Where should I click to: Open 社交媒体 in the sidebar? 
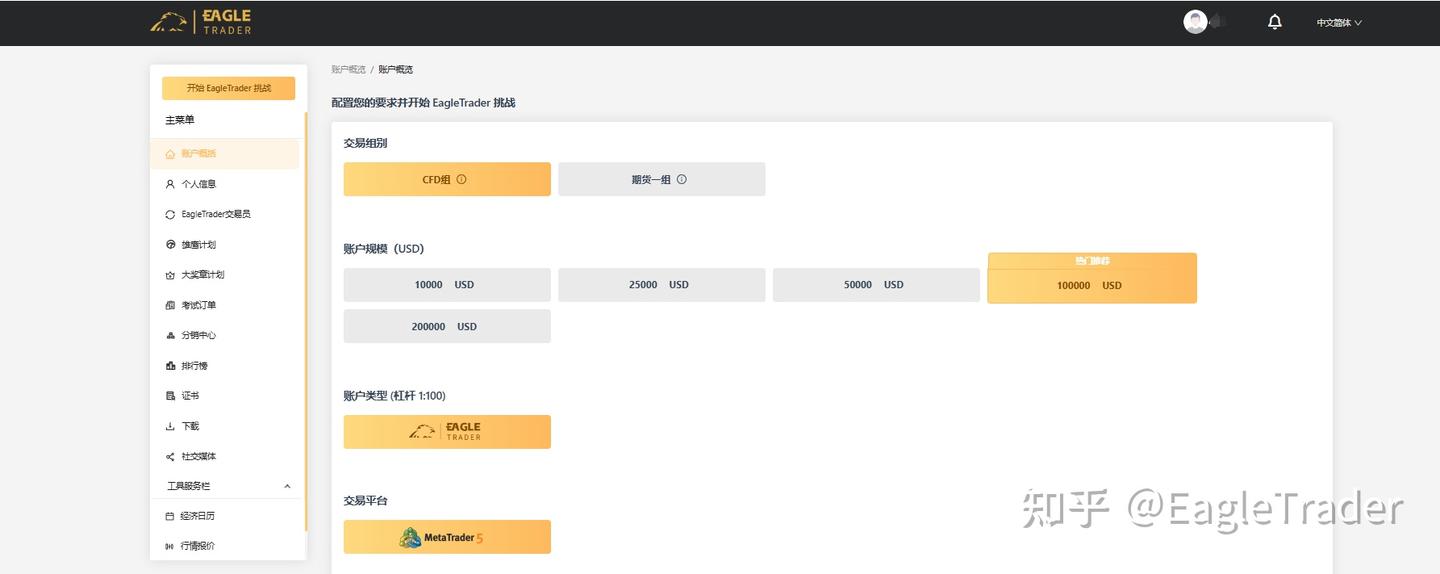pyautogui.click(x=198, y=457)
